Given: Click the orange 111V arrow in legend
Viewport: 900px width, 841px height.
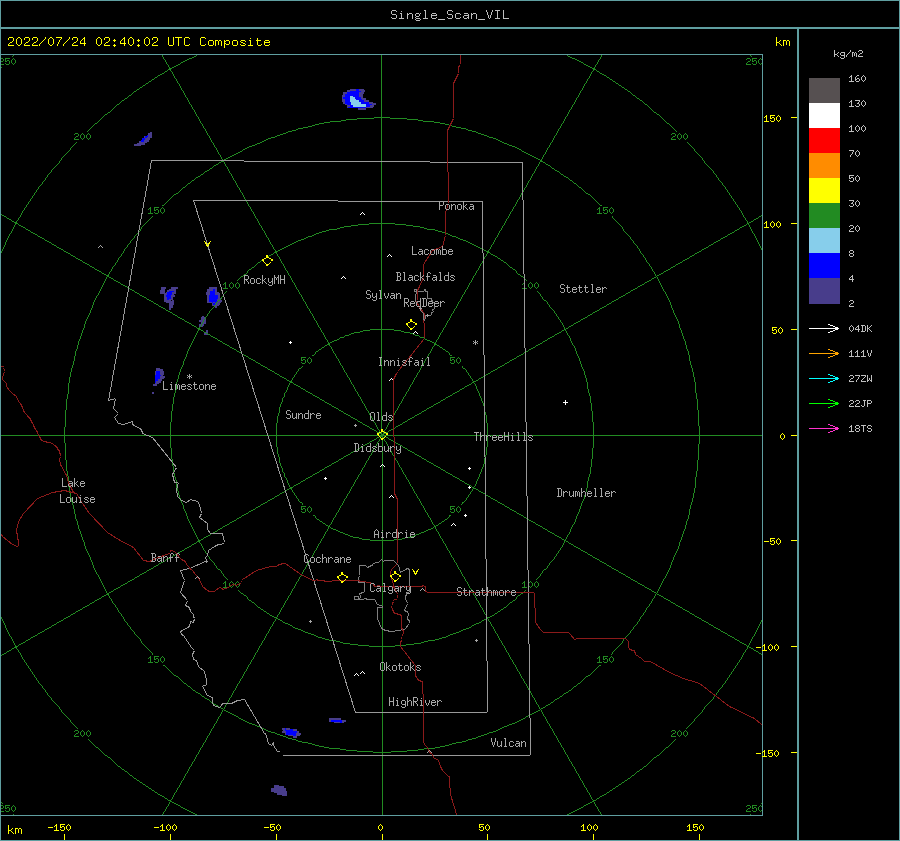Looking at the screenshot, I should (x=824, y=354).
